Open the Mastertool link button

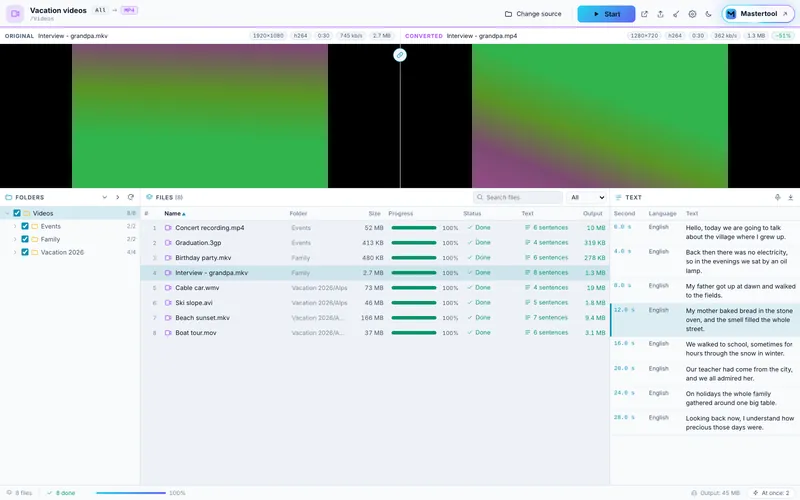pyautogui.click(x=758, y=14)
